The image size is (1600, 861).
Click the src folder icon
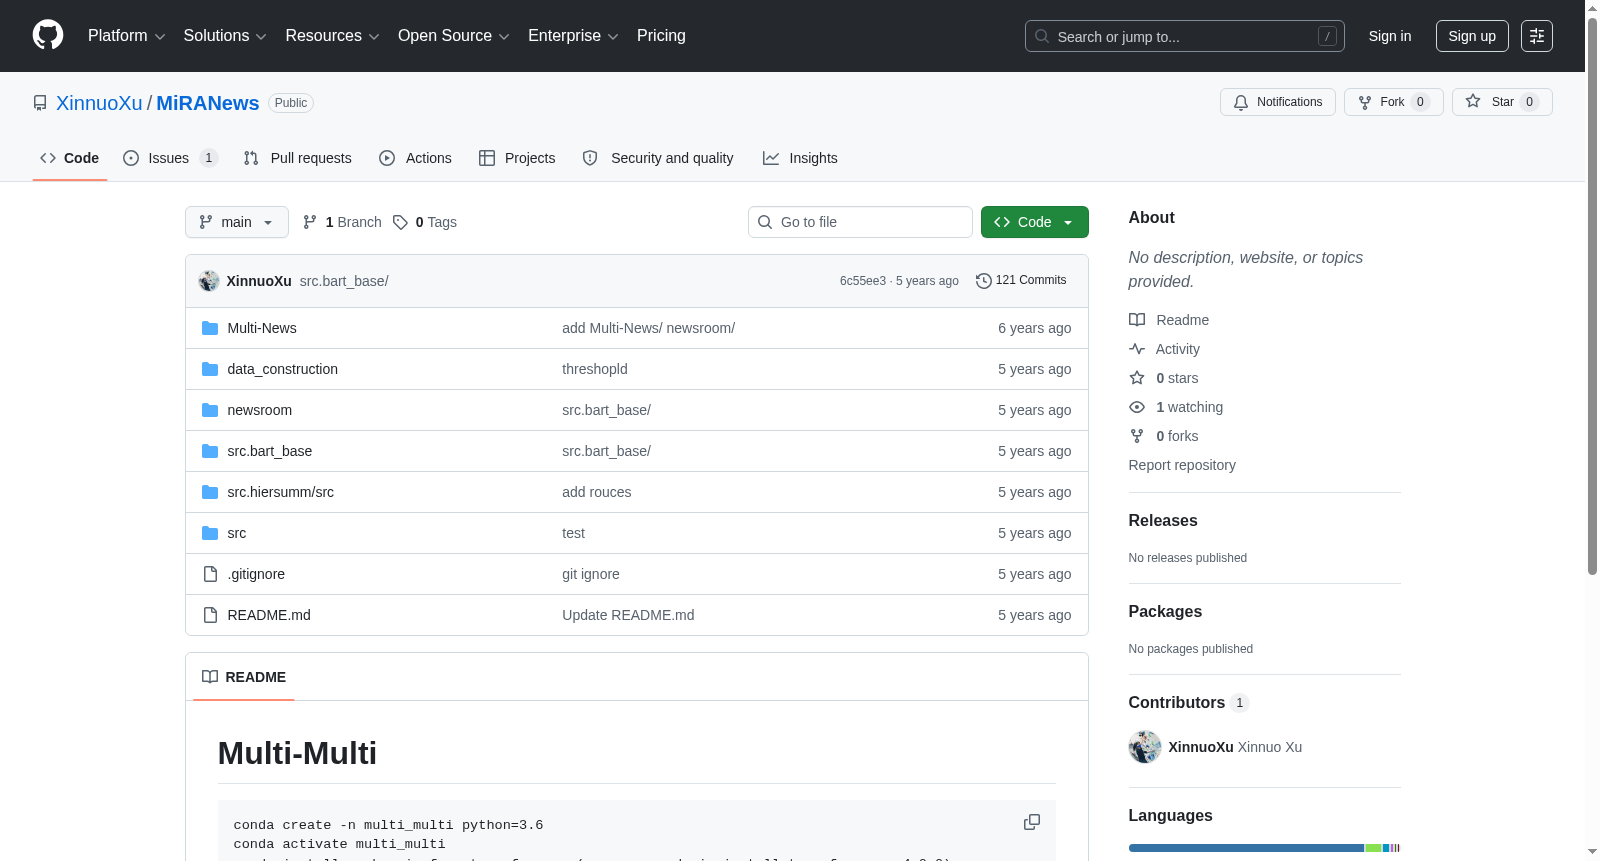point(210,533)
